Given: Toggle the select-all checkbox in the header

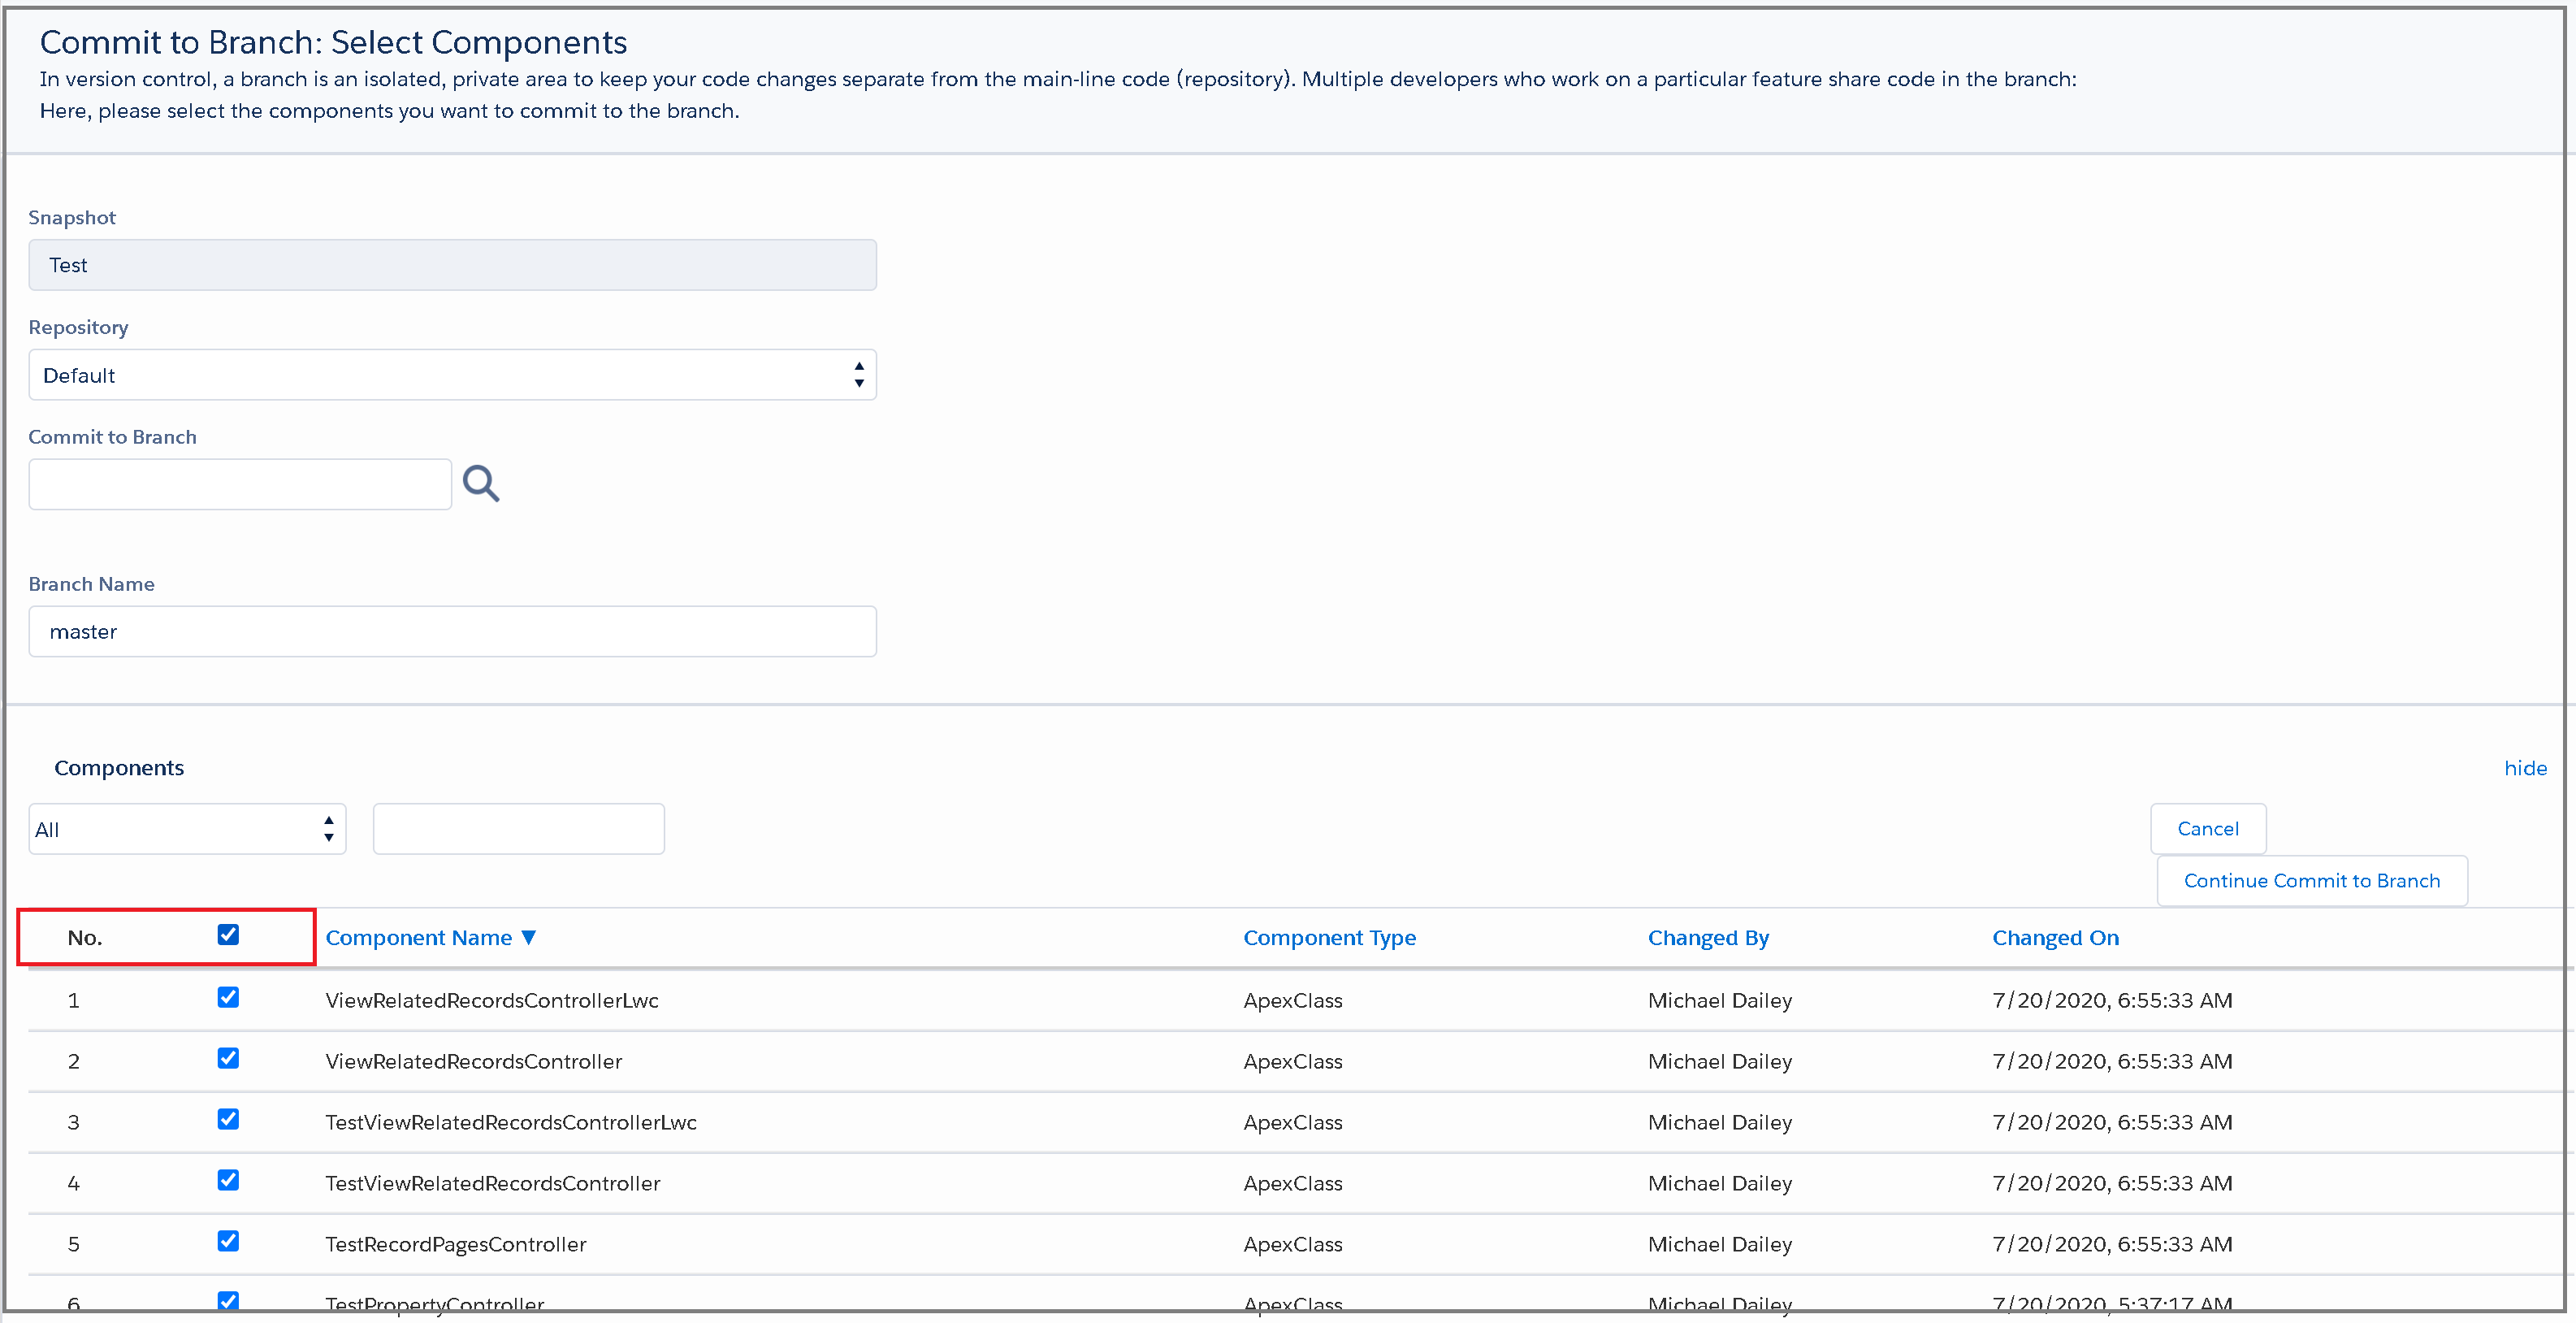Looking at the screenshot, I should [228, 934].
